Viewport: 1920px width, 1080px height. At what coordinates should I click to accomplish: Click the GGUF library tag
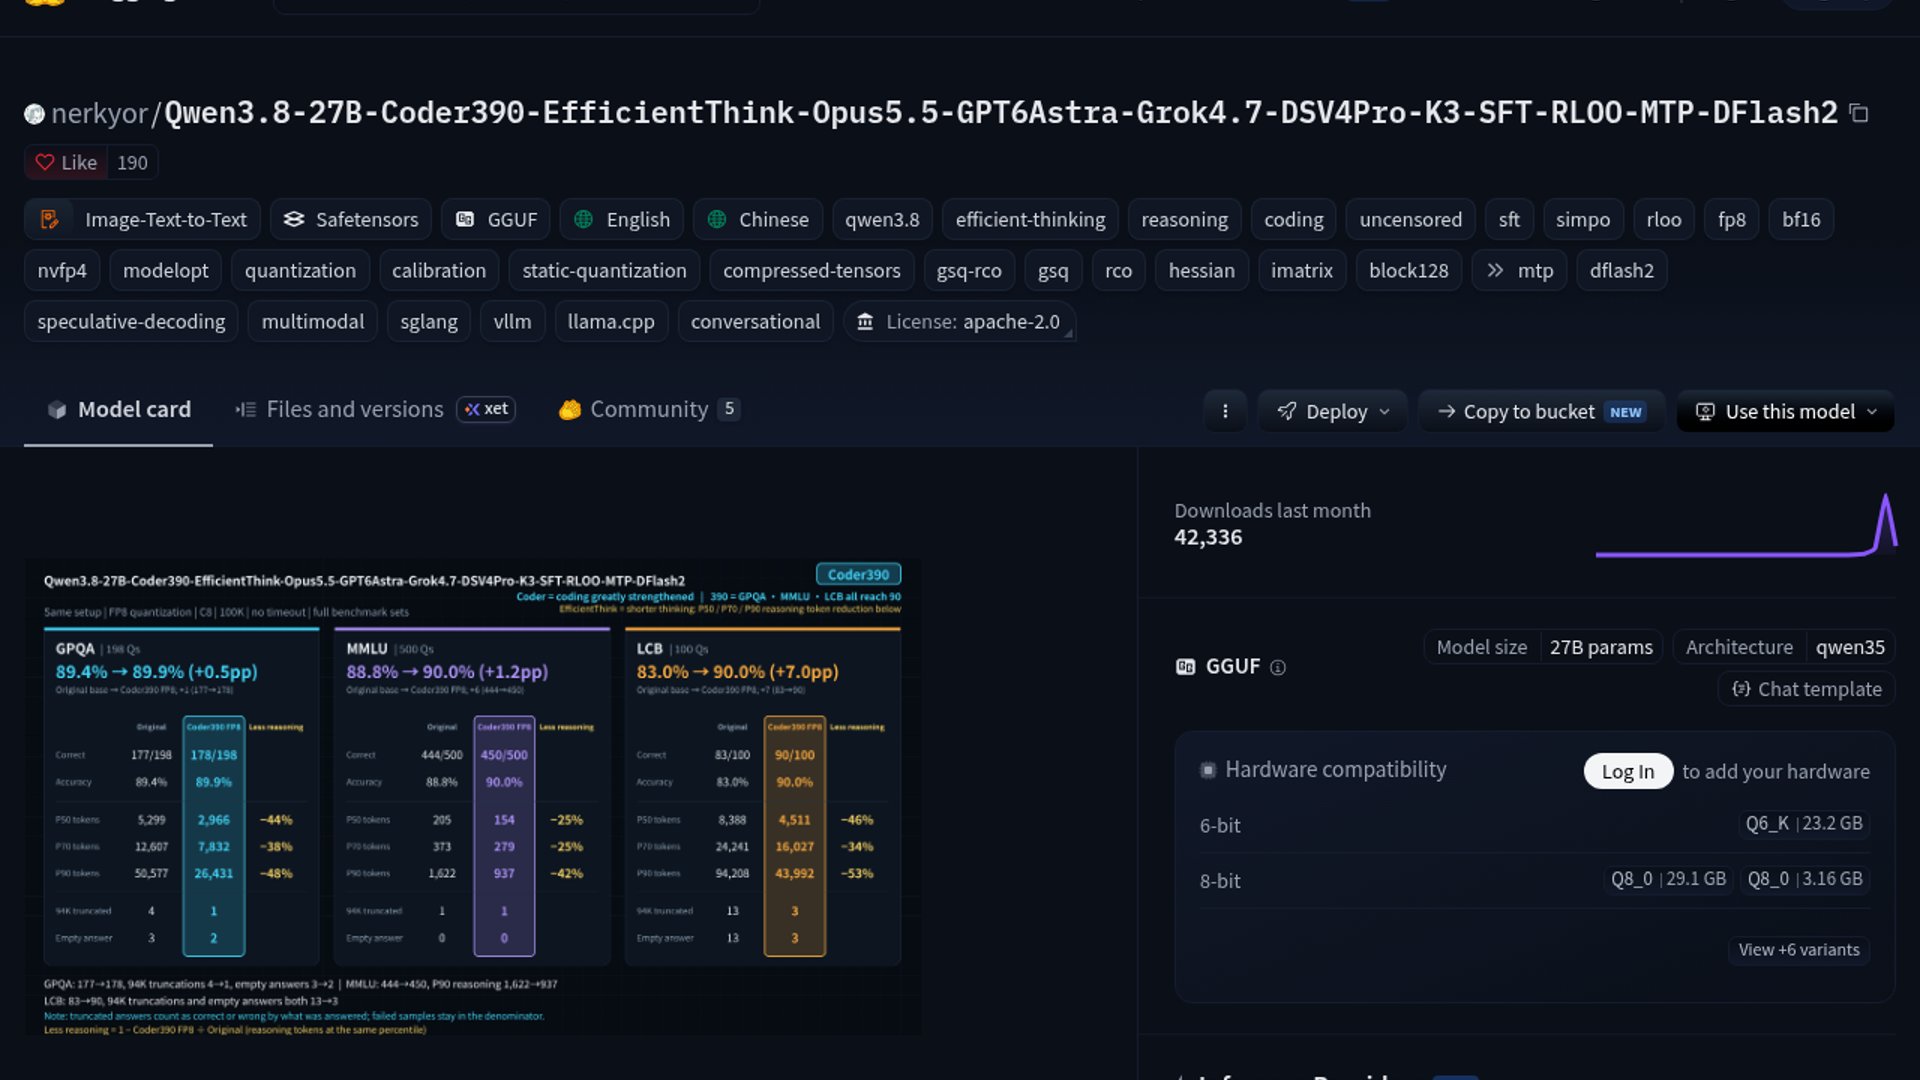[496, 219]
